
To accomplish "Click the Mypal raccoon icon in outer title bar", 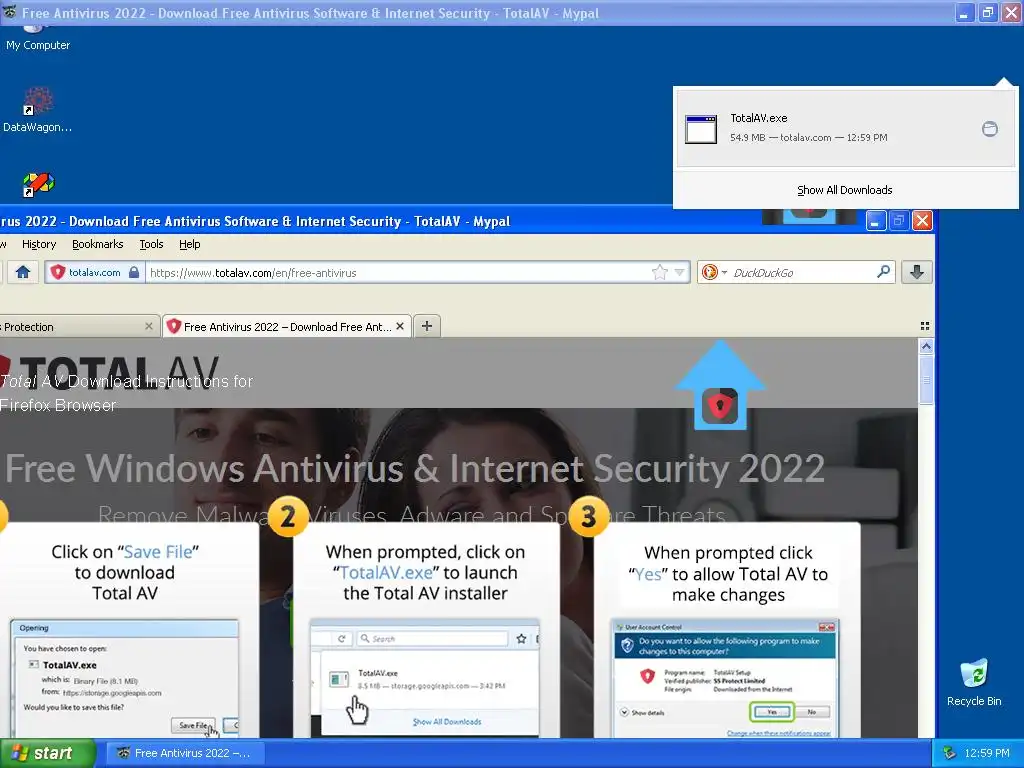I will (9, 12).
